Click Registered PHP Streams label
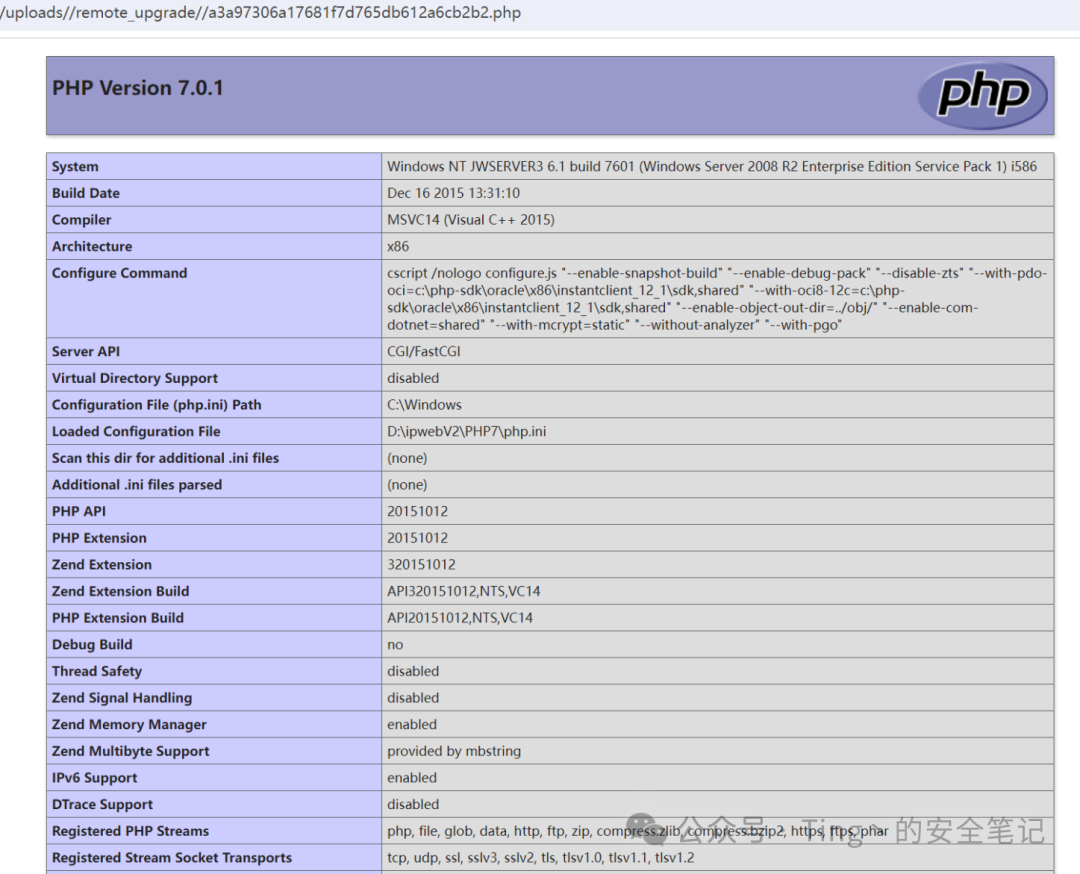1080x874 pixels. tap(130, 831)
